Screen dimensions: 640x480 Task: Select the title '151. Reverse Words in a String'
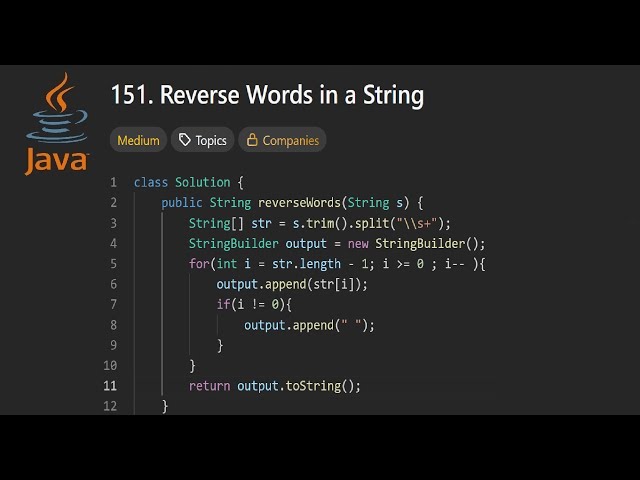(x=267, y=95)
